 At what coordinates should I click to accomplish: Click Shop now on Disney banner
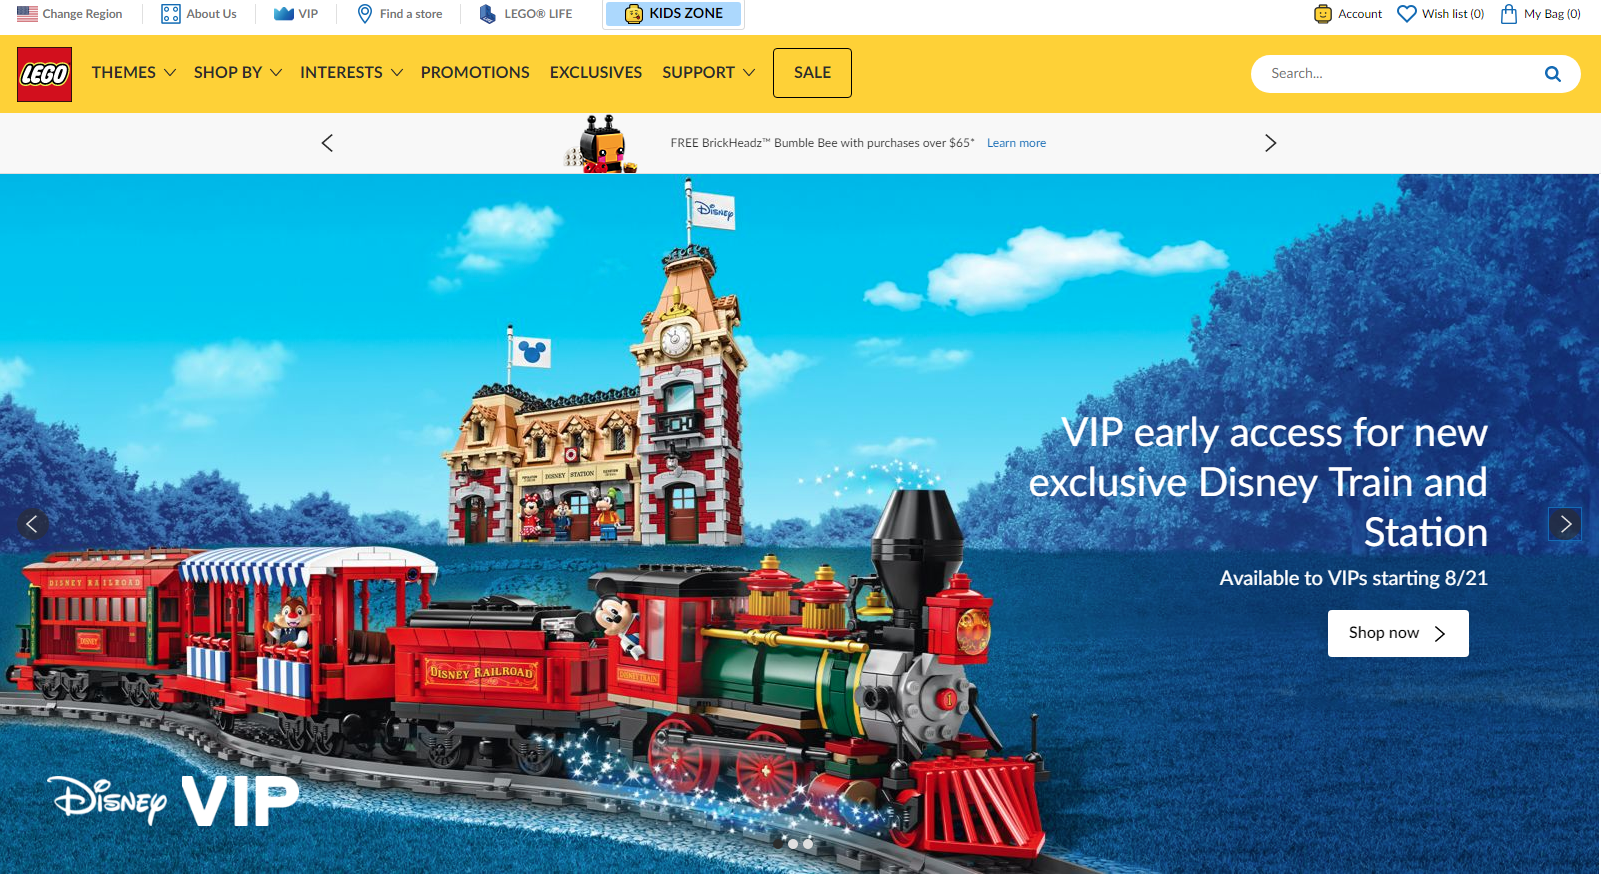[x=1398, y=633]
